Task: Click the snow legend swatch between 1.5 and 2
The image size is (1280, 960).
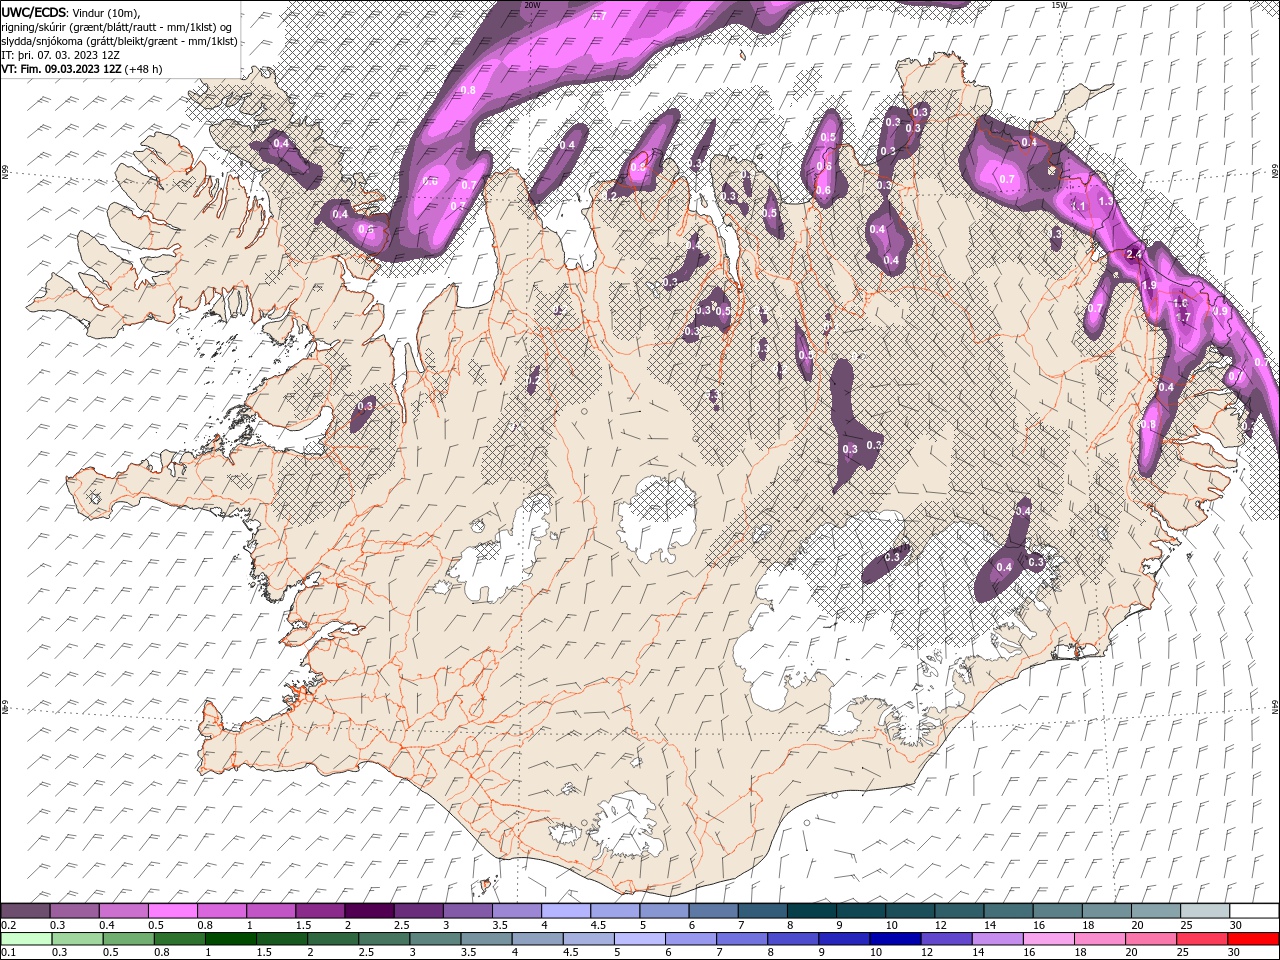Action: point(319,911)
